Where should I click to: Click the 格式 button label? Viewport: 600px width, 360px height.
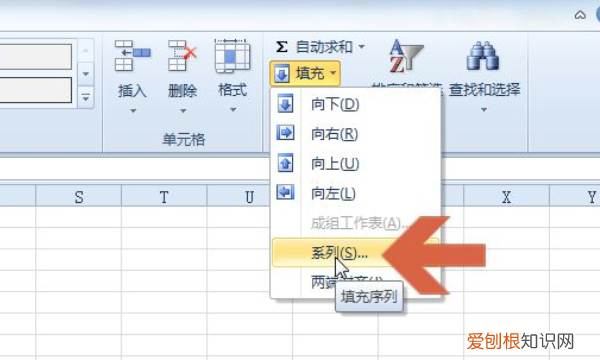232,90
